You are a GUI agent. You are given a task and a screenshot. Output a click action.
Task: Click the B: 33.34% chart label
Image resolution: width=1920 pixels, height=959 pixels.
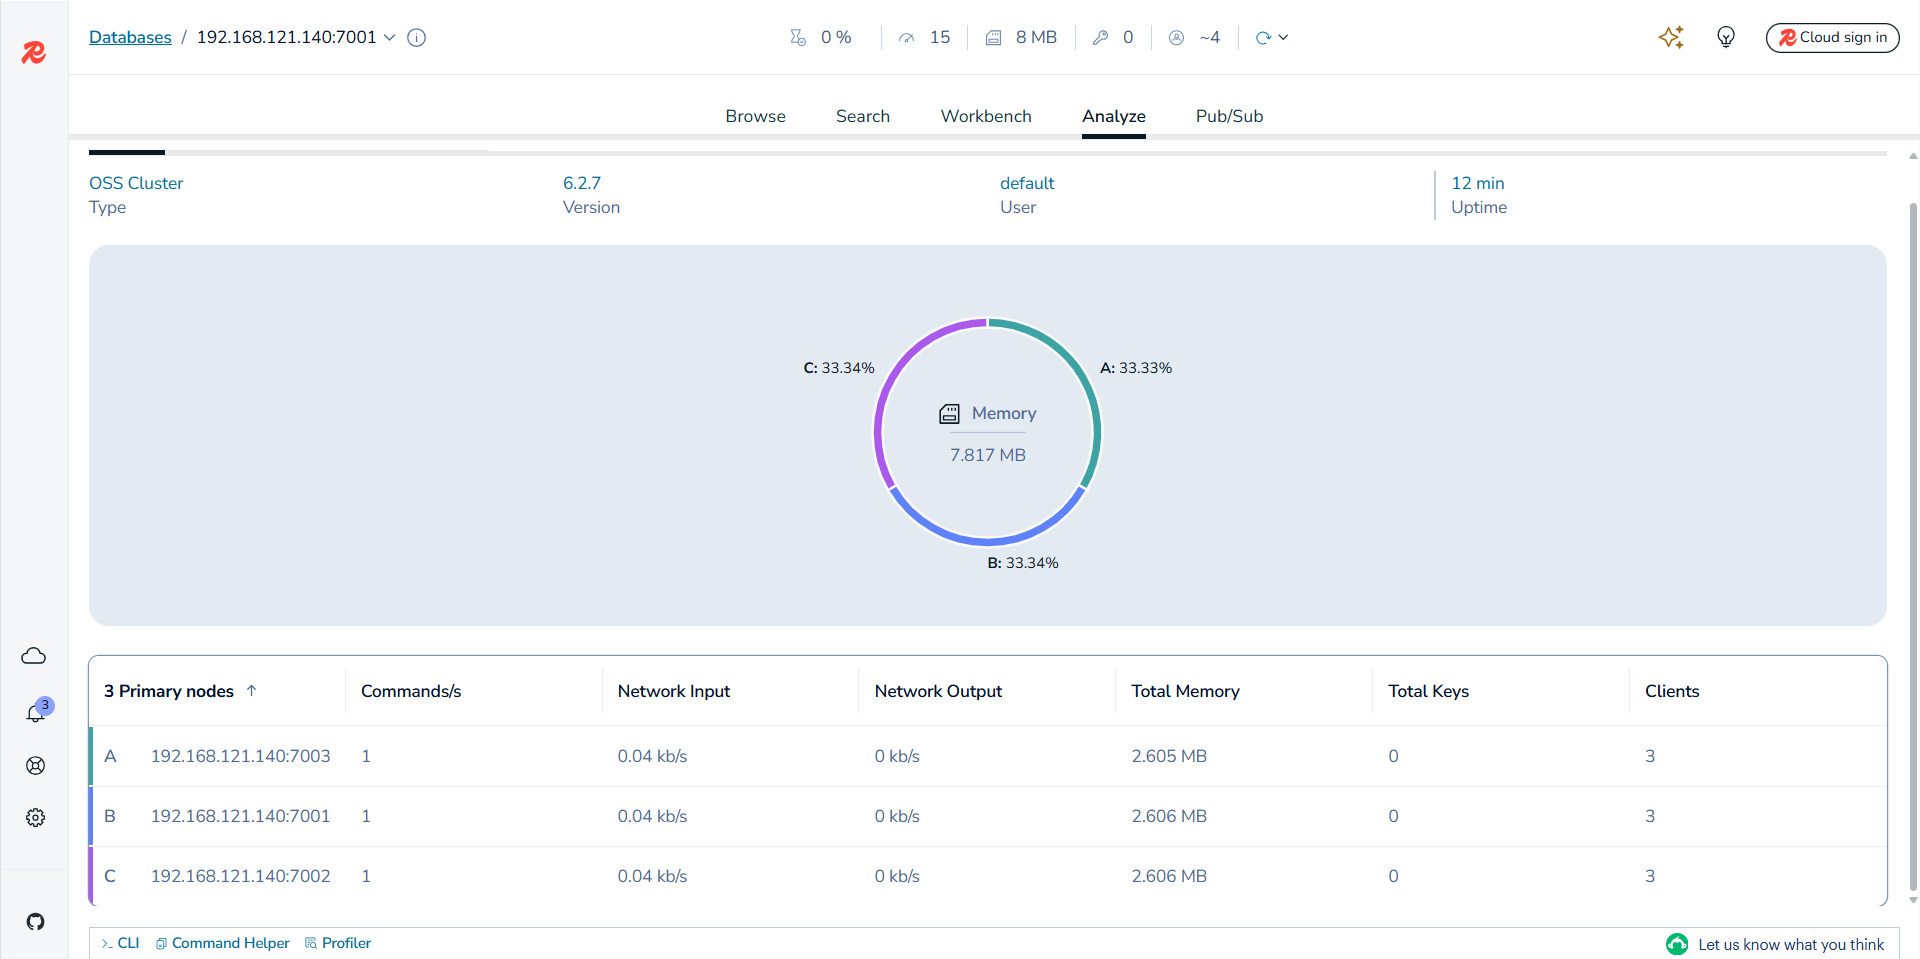tap(1023, 563)
